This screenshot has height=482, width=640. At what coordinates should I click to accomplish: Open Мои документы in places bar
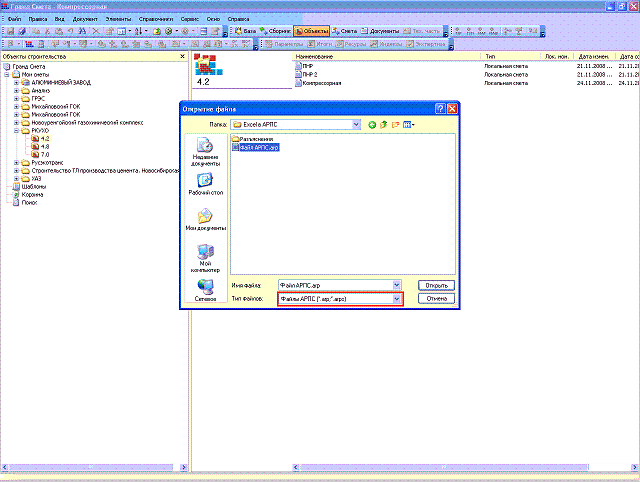[x=205, y=220]
